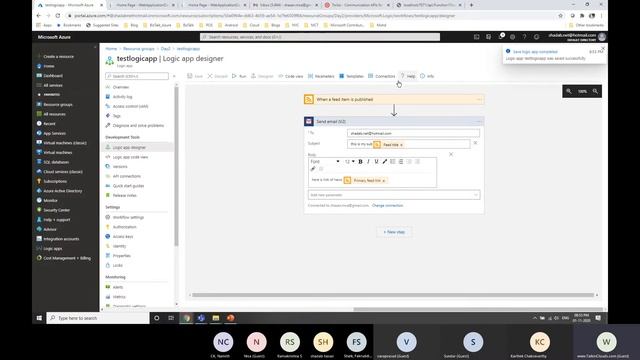Click the Italic formatting icon
Viewport: 640px width, 360px height.
(x=369, y=162)
